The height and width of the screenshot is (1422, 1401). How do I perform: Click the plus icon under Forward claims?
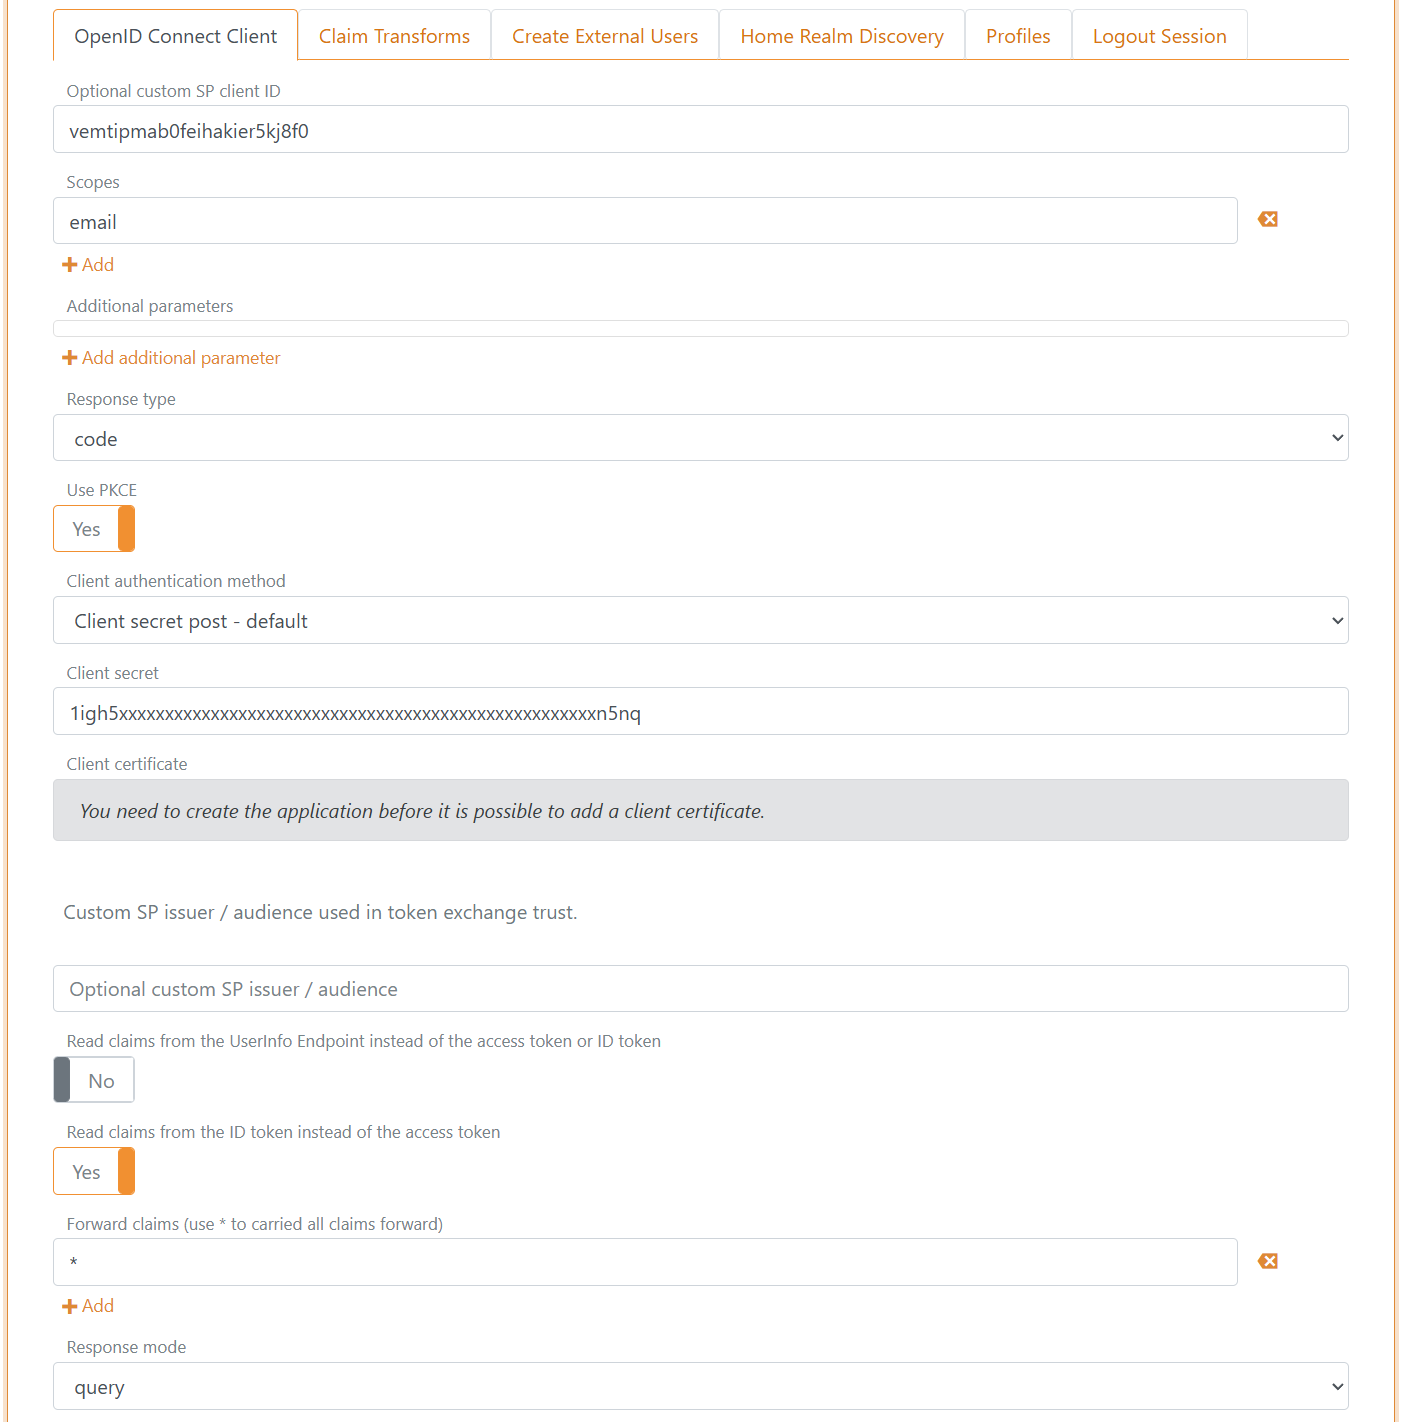click(x=70, y=1305)
